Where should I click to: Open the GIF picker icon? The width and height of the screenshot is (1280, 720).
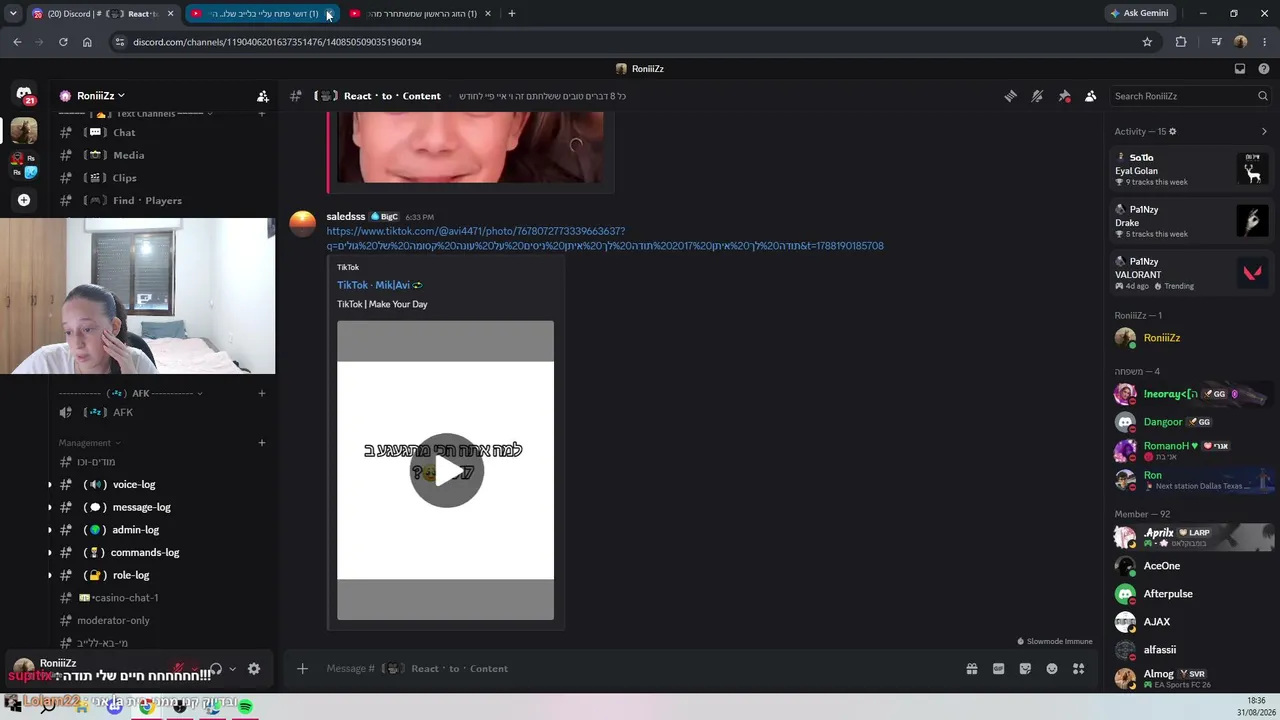[x=998, y=669]
